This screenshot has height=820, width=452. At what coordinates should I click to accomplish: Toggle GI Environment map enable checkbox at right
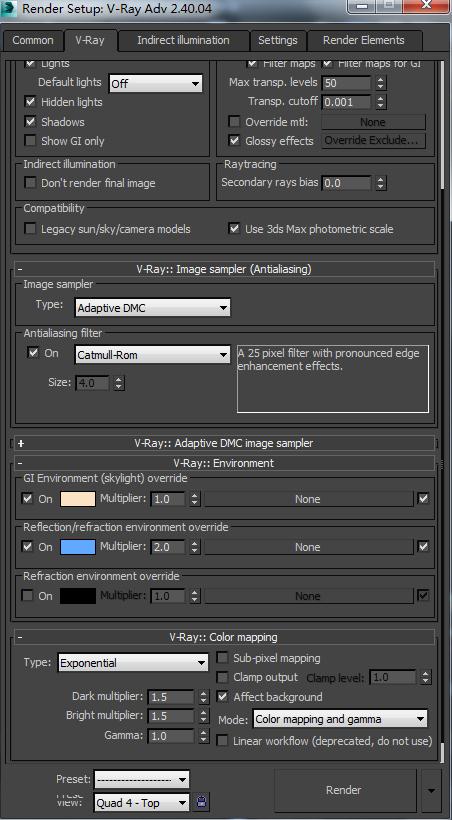pyautogui.click(x=423, y=498)
